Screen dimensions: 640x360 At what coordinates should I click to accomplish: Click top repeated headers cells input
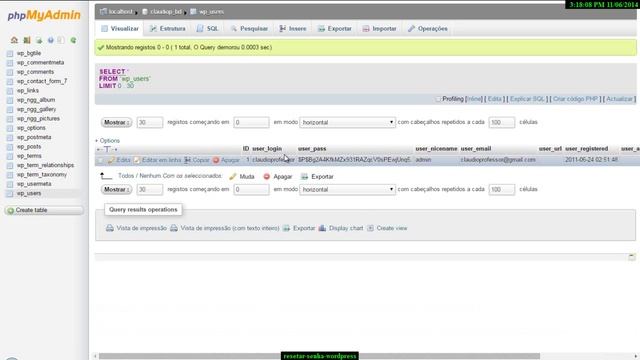coord(502,122)
